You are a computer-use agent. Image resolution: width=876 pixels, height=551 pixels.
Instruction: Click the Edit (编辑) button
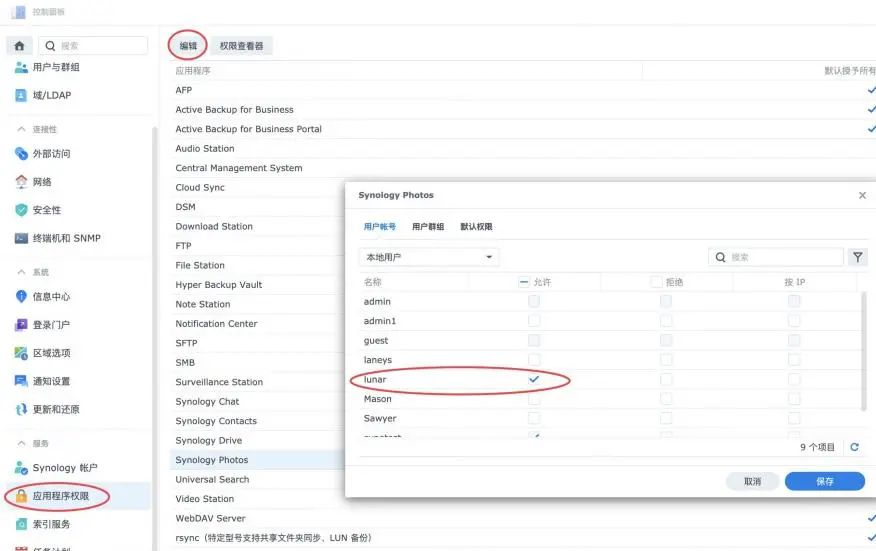(x=188, y=46)
